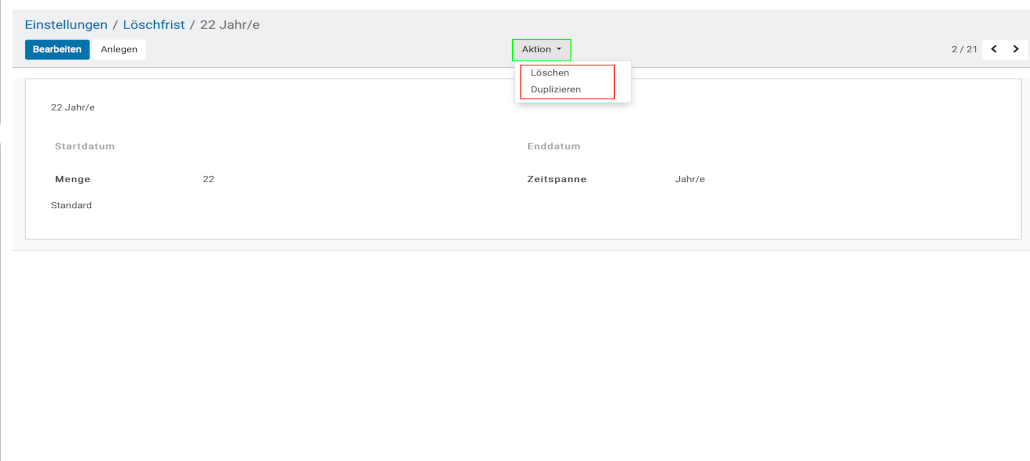Screen dimensions: 1030x461
Task: Go to the next record arrow
Action: 1016,49
